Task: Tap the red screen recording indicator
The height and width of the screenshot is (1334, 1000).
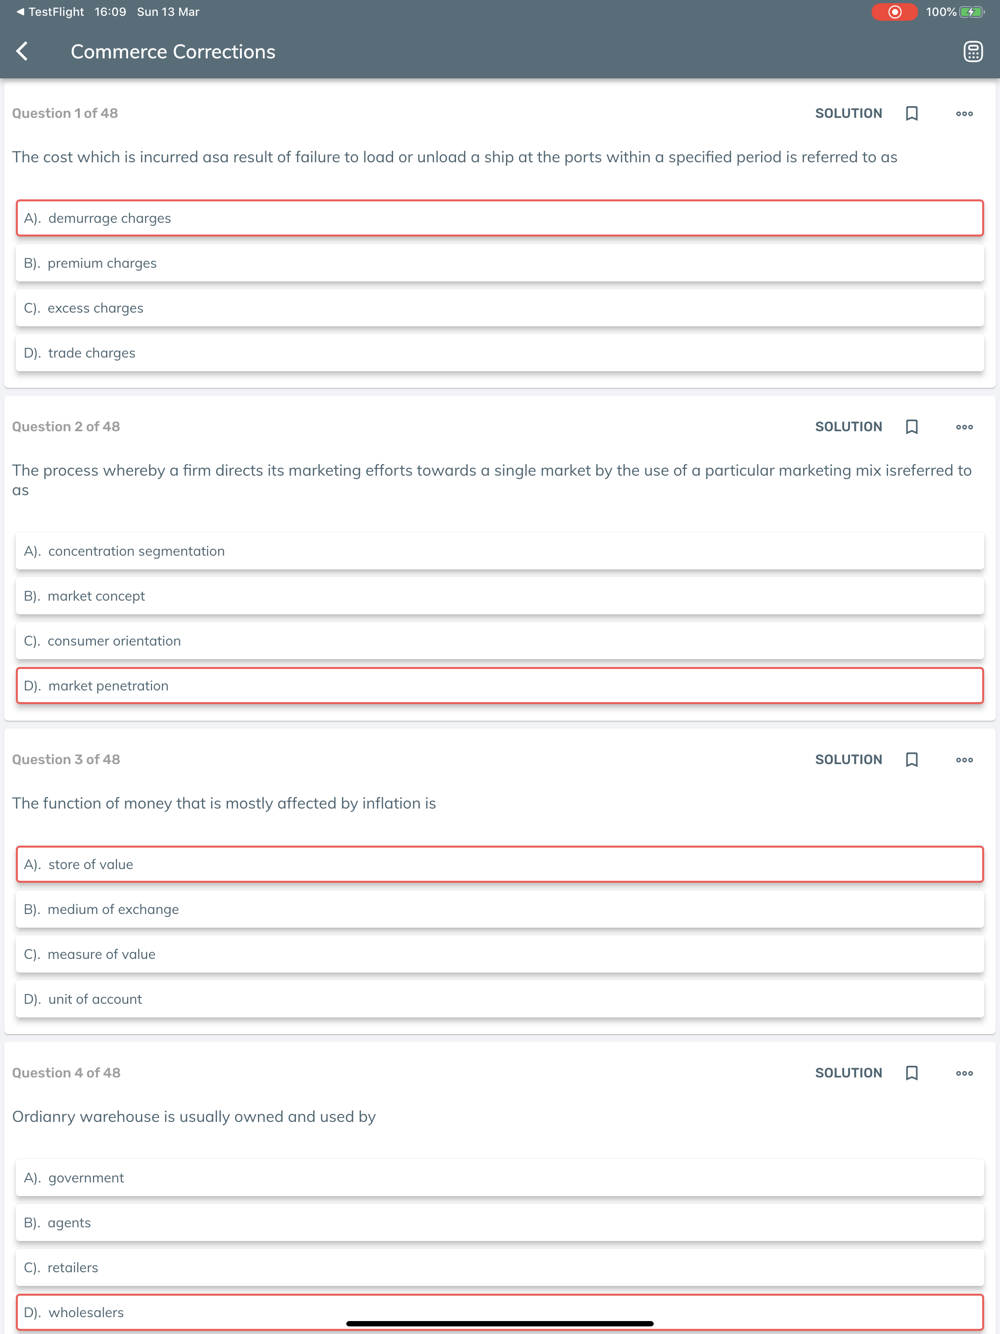Action: [x=894, y=12]
